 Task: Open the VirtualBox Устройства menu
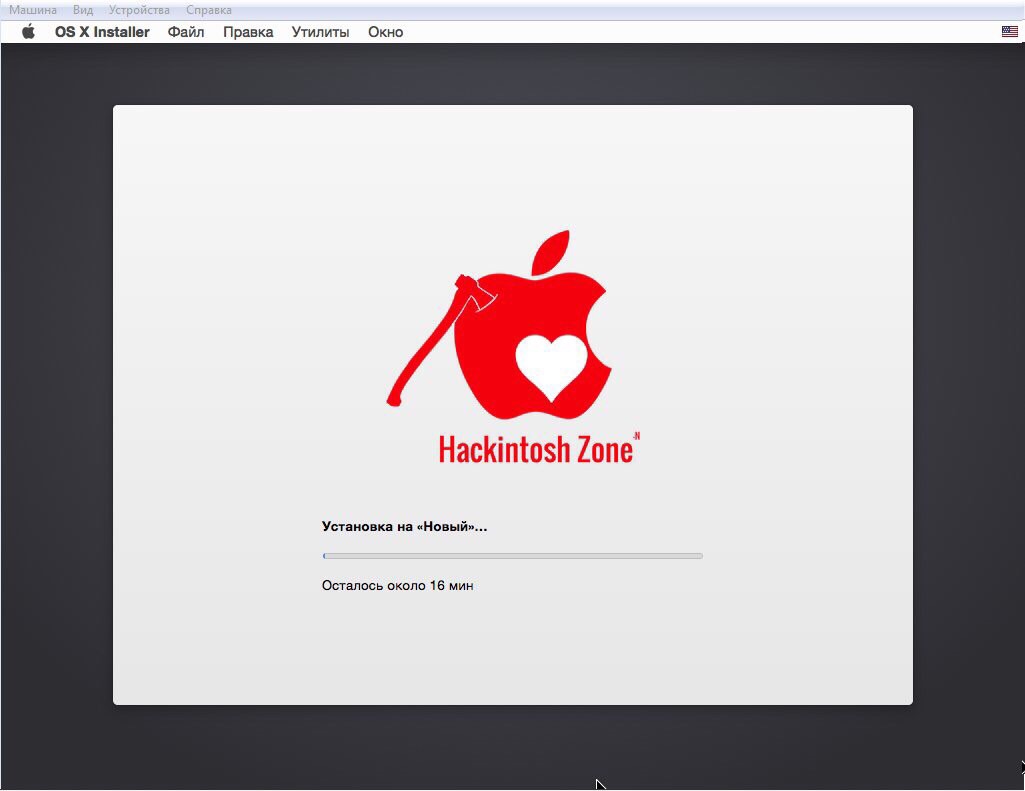click(139, 10)
